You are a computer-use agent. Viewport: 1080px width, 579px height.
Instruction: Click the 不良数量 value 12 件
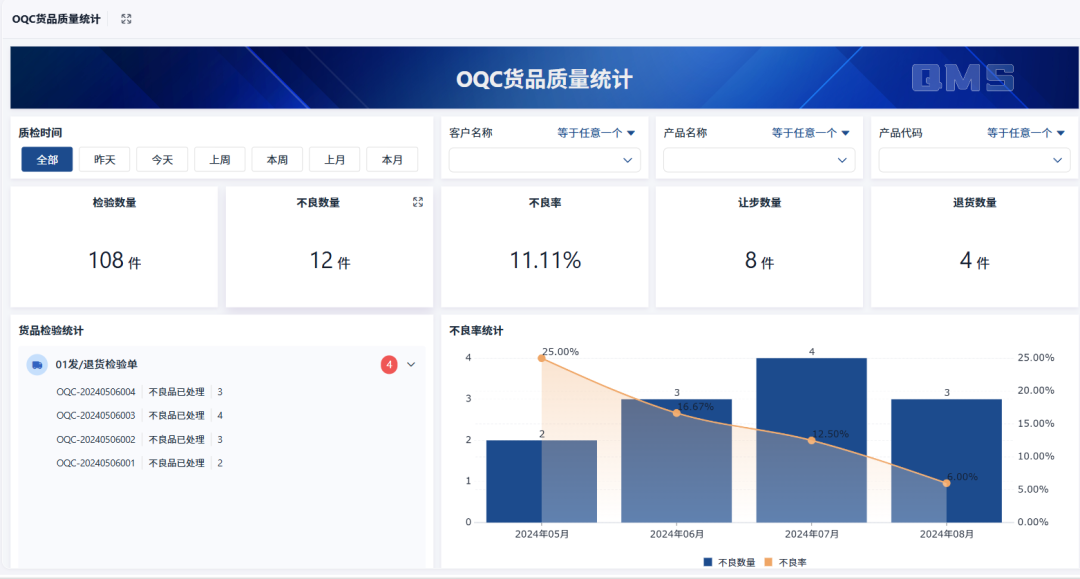click(x=329, y=260)
